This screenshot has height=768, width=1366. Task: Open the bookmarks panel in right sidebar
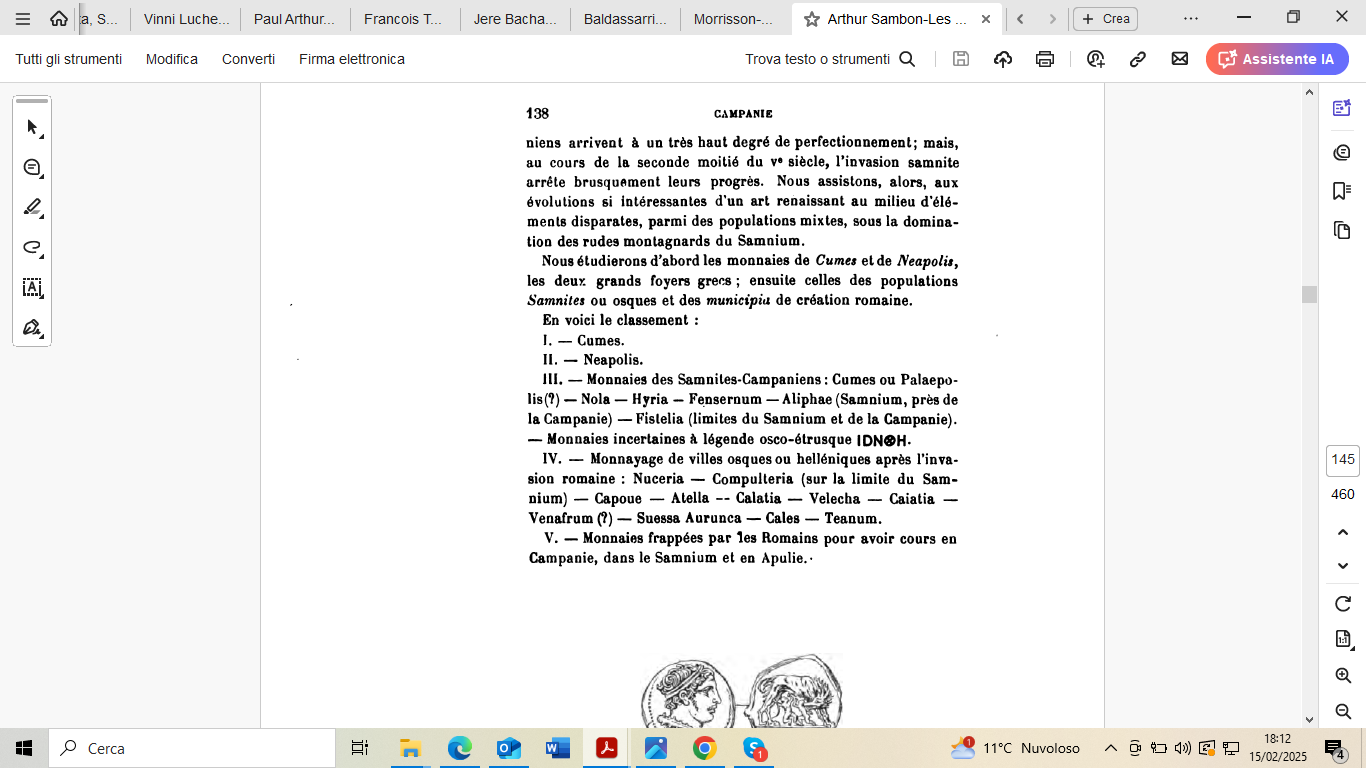1342,190
